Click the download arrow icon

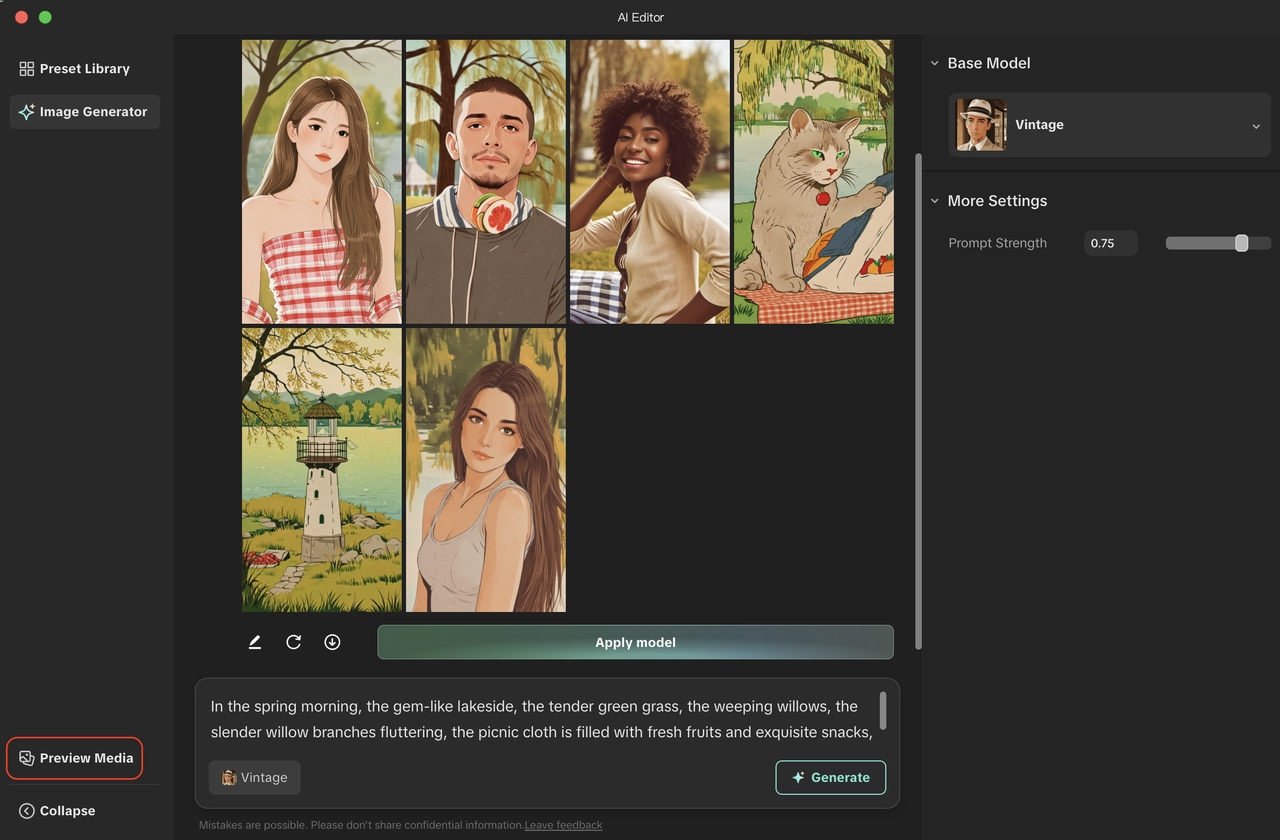(332, 642)
